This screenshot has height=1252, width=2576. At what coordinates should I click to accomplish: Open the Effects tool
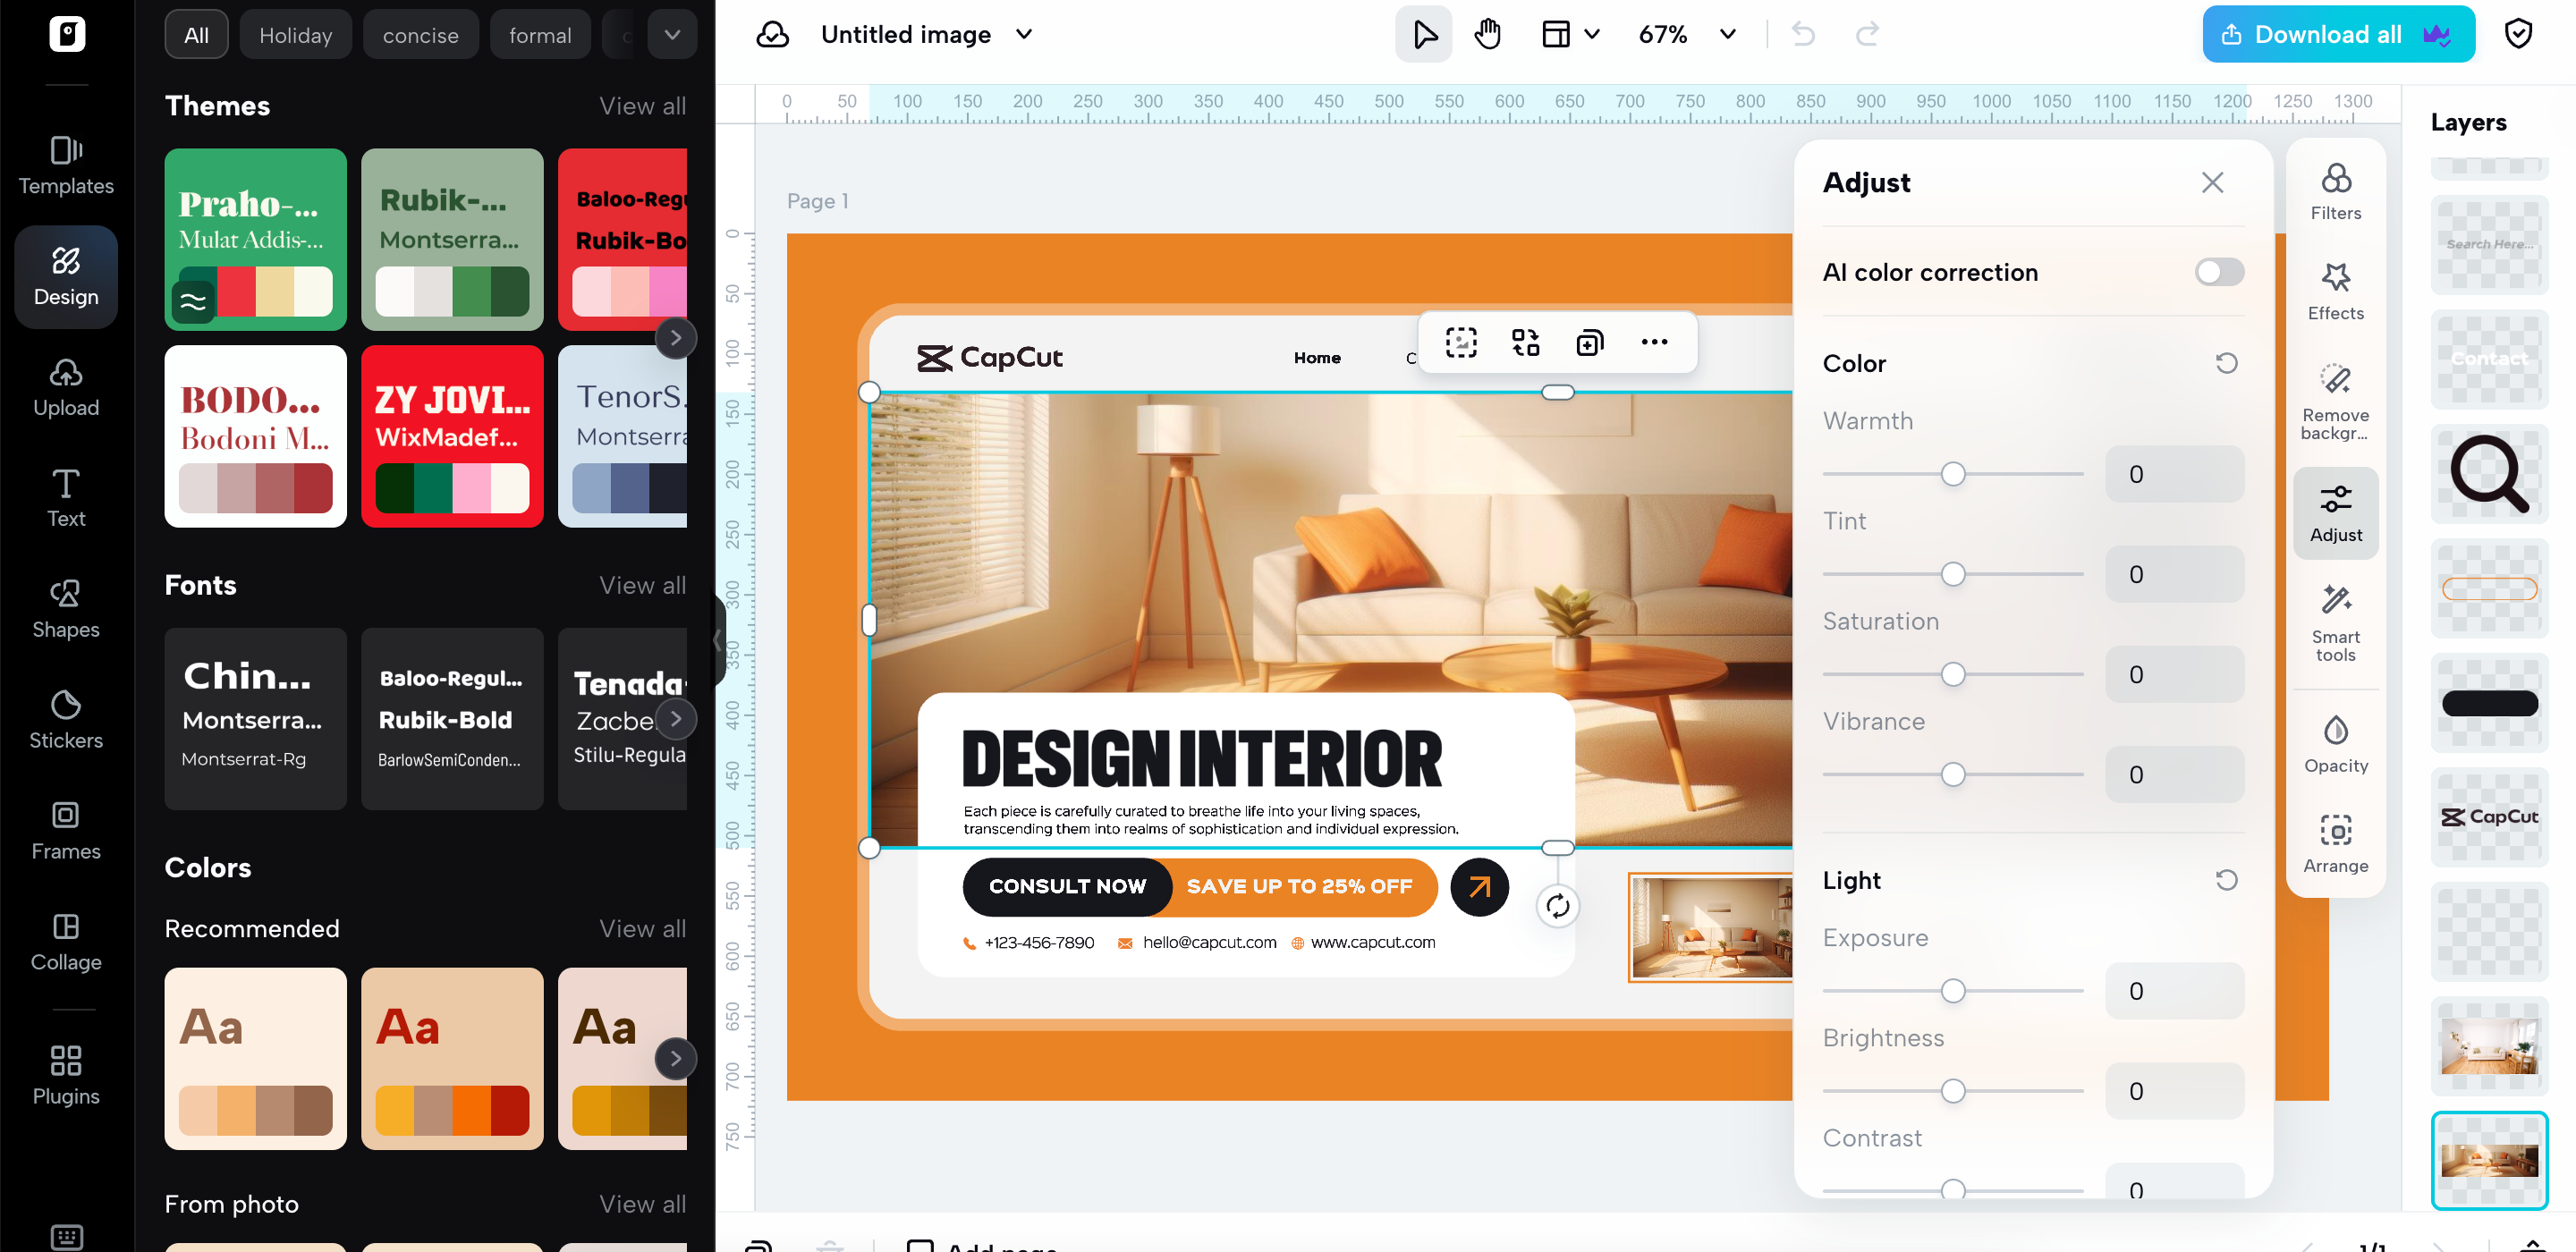[2335, 291]
